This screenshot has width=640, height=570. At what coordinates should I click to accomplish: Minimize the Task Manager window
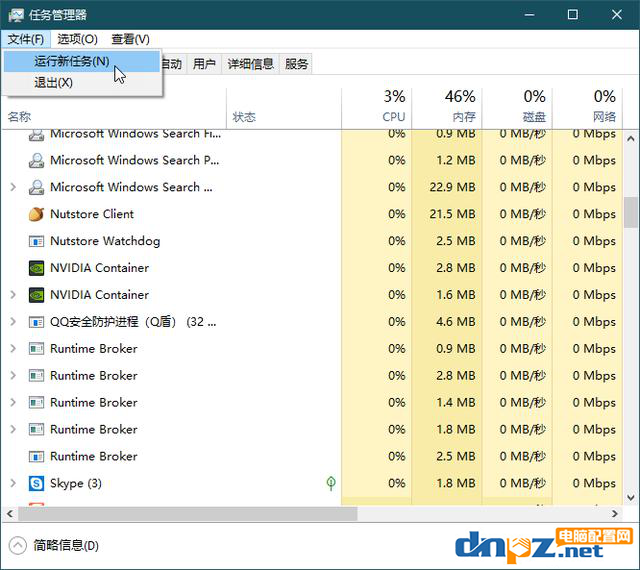point(529,15)
